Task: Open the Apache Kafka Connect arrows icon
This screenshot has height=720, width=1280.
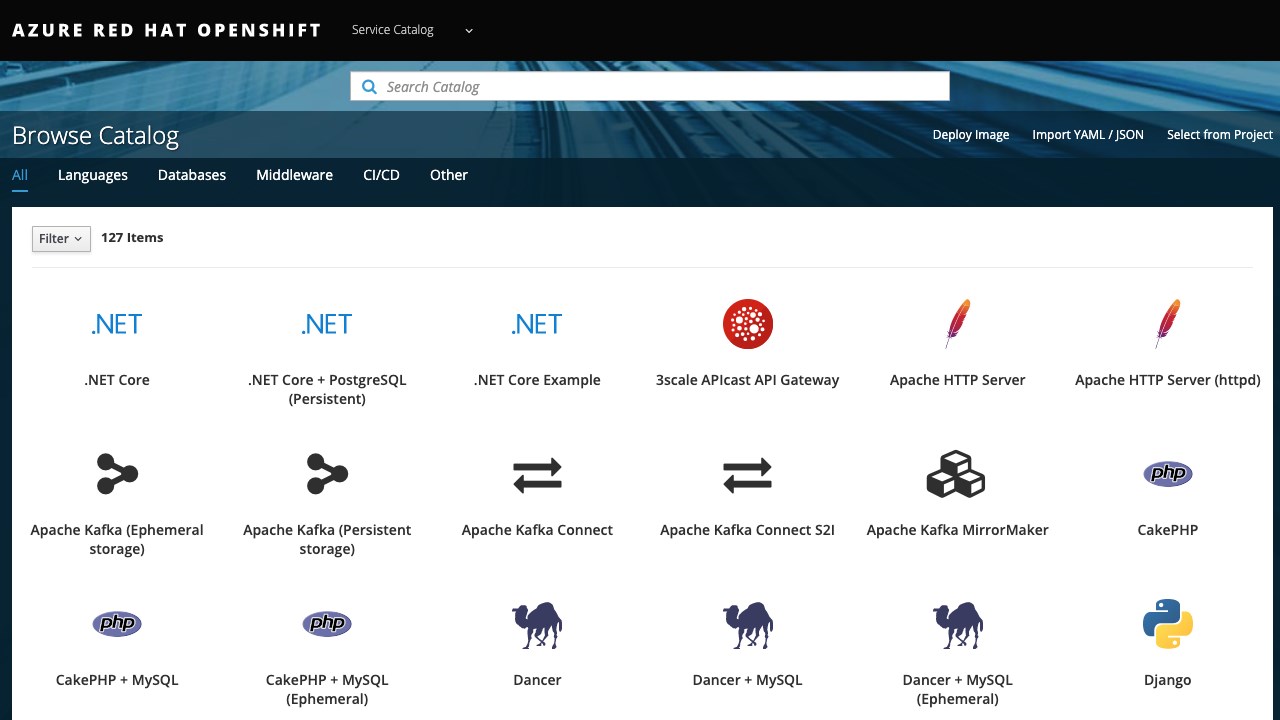Action: click(537, 475)
